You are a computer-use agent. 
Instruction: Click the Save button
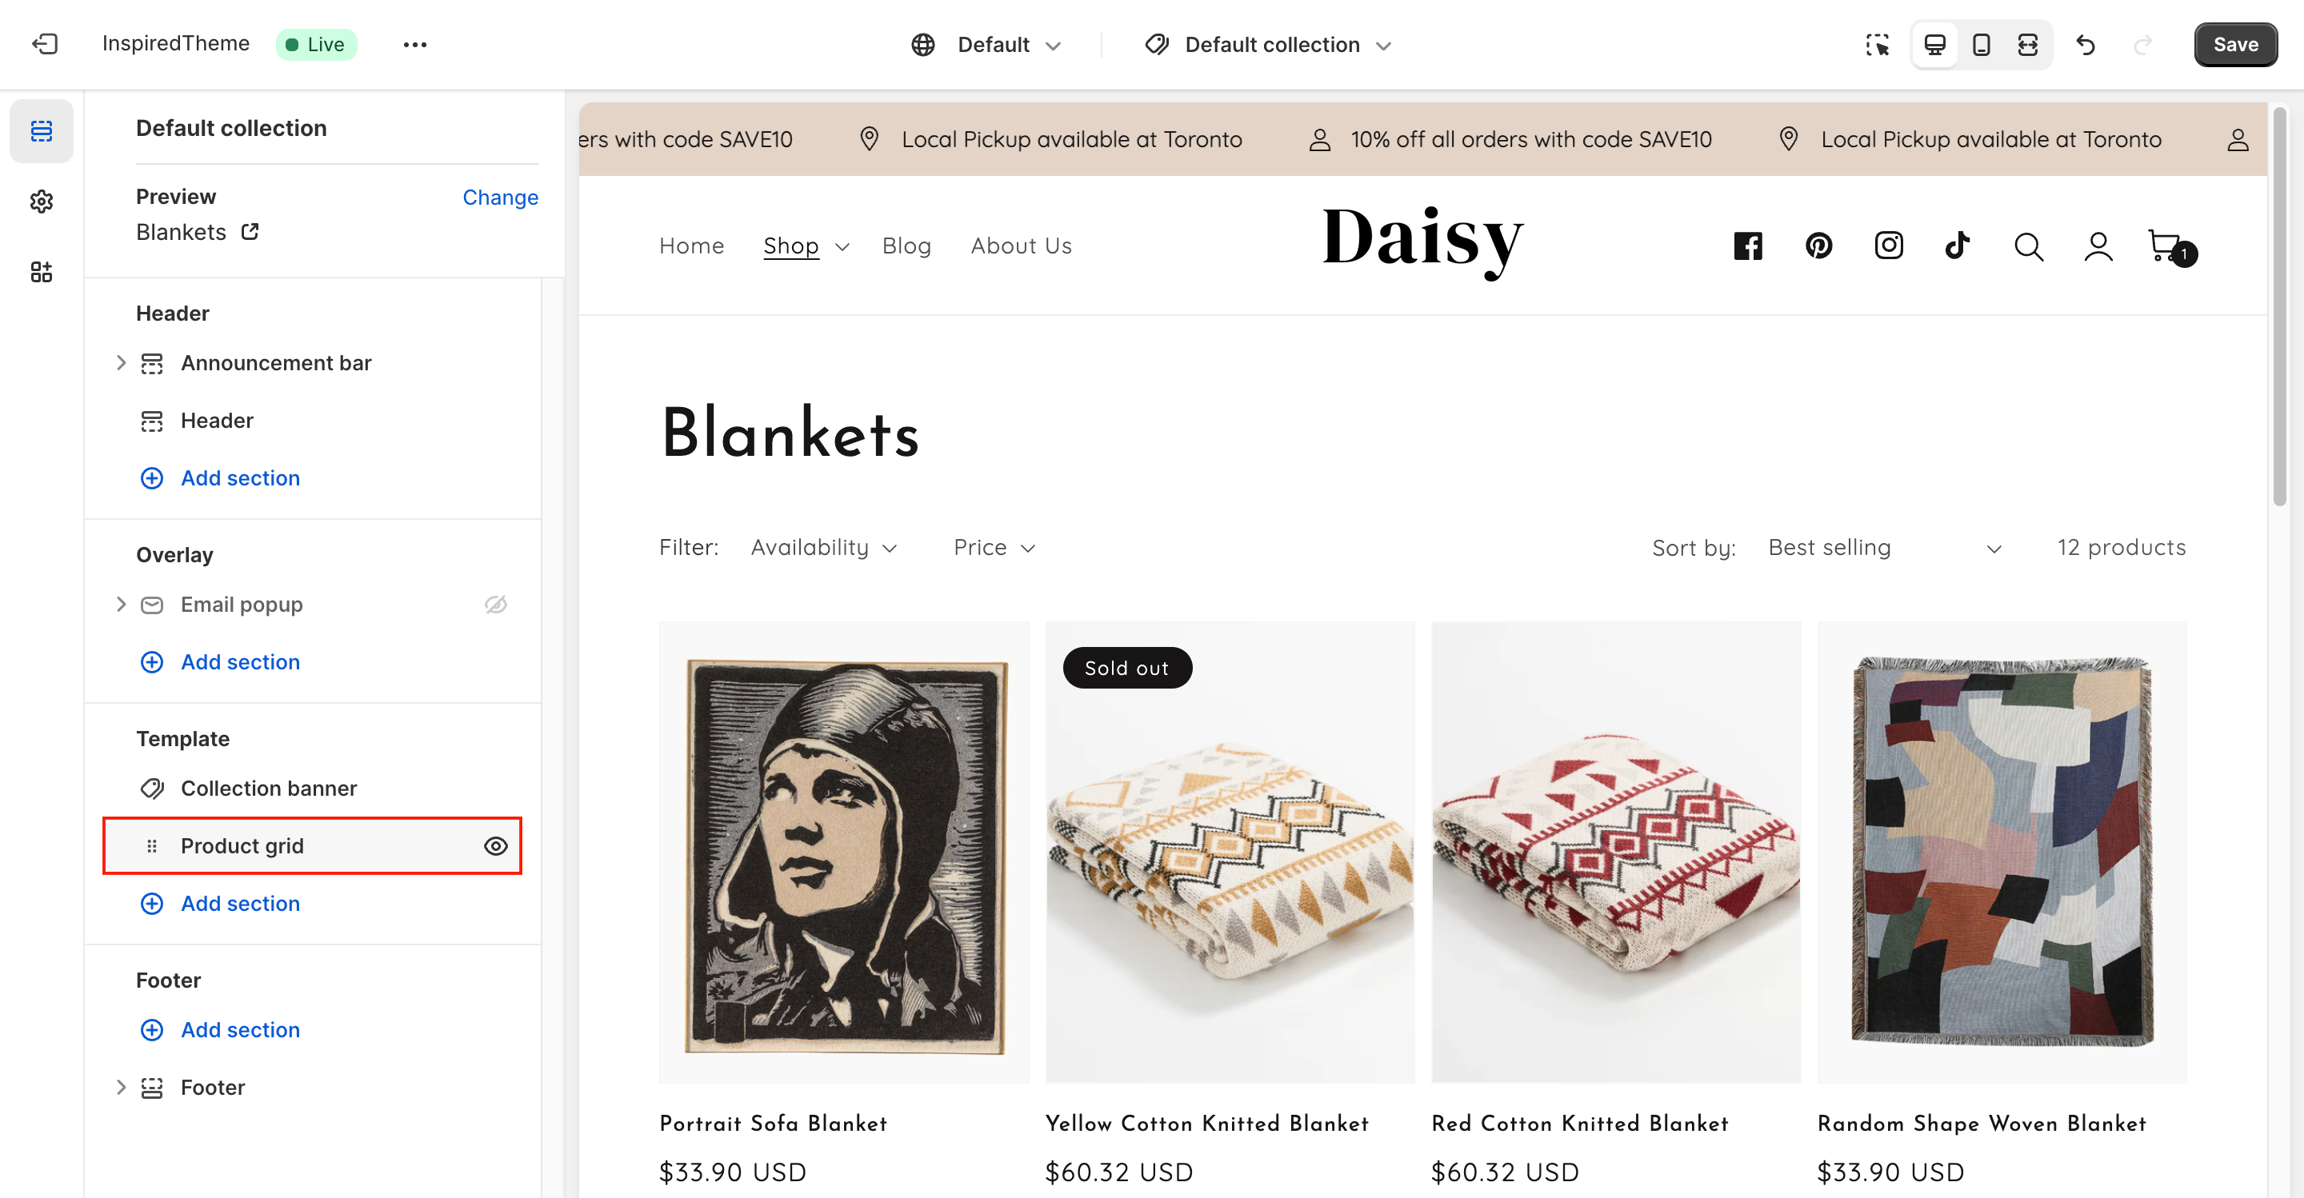coord(2235,45)
